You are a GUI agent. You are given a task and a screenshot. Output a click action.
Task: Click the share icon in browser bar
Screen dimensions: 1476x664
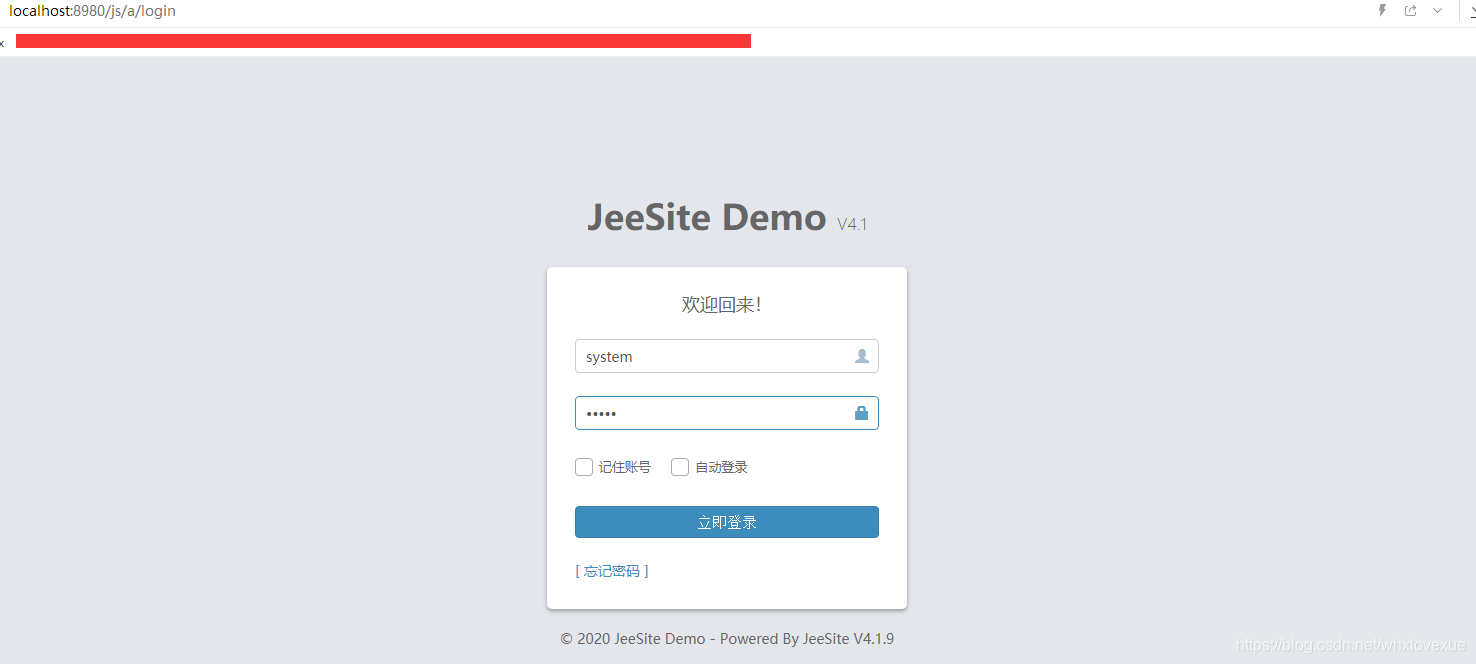[1410, 11]
